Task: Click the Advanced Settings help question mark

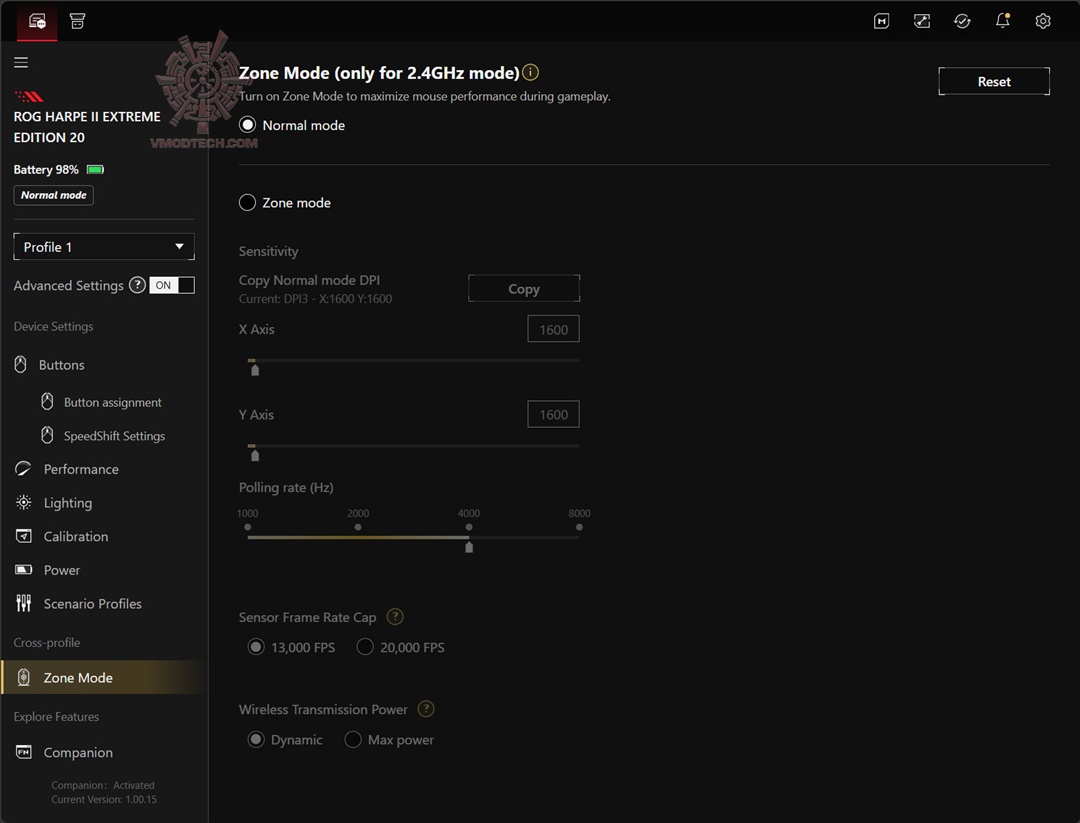Action: (137, 285)
